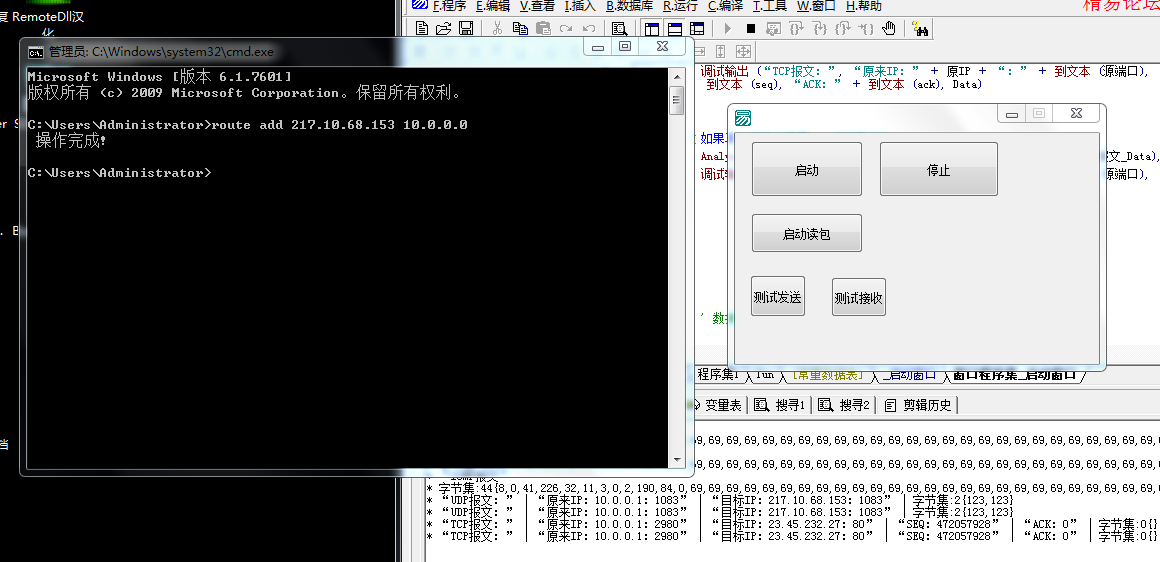Switch to the 窗口程序集_启动窗口 tab
This screenshot has height=562, width=1160.
pyautogui.click(x=1014, y=375)
